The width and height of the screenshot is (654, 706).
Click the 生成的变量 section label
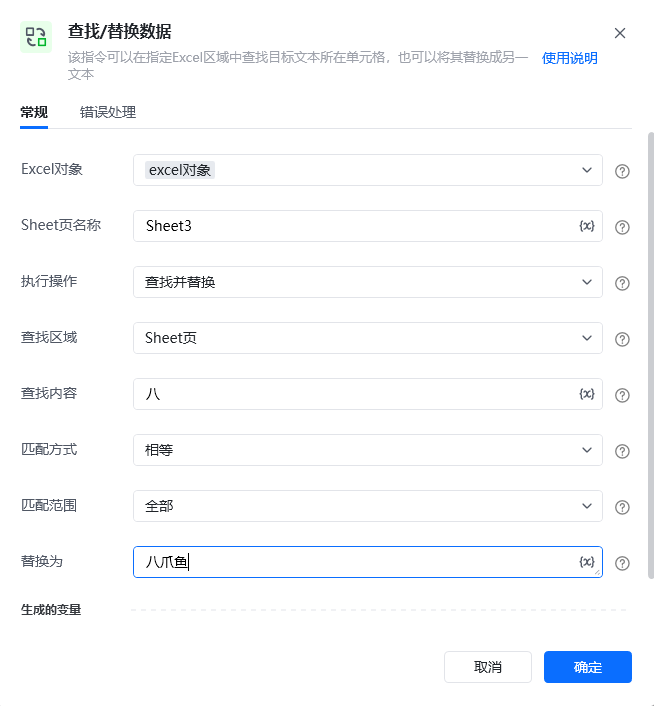pyautogui.click(x=51, y=610)
